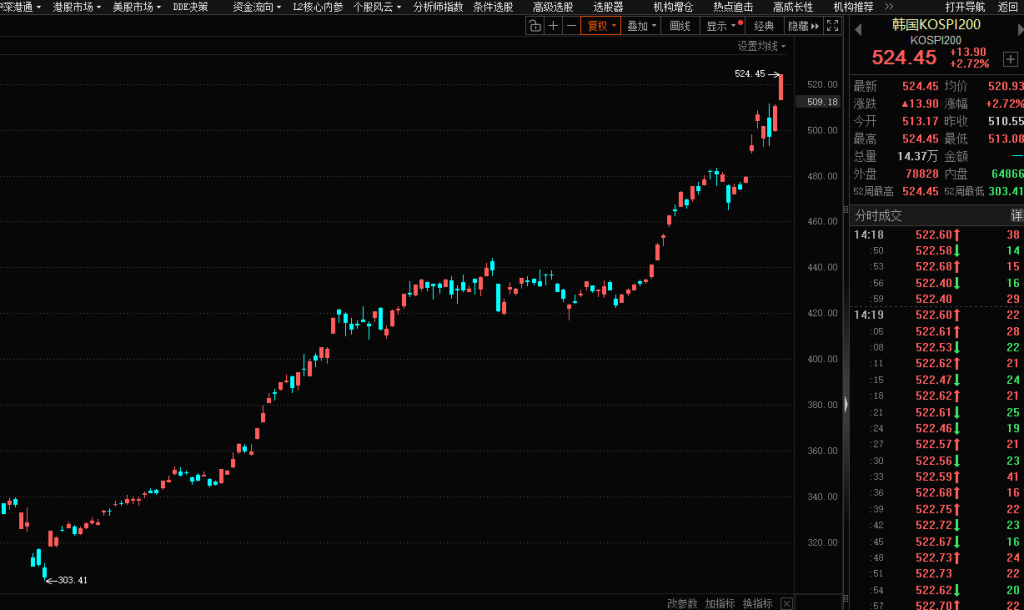
Task: Show more menu items with double chevron
Action: (889, 7)
